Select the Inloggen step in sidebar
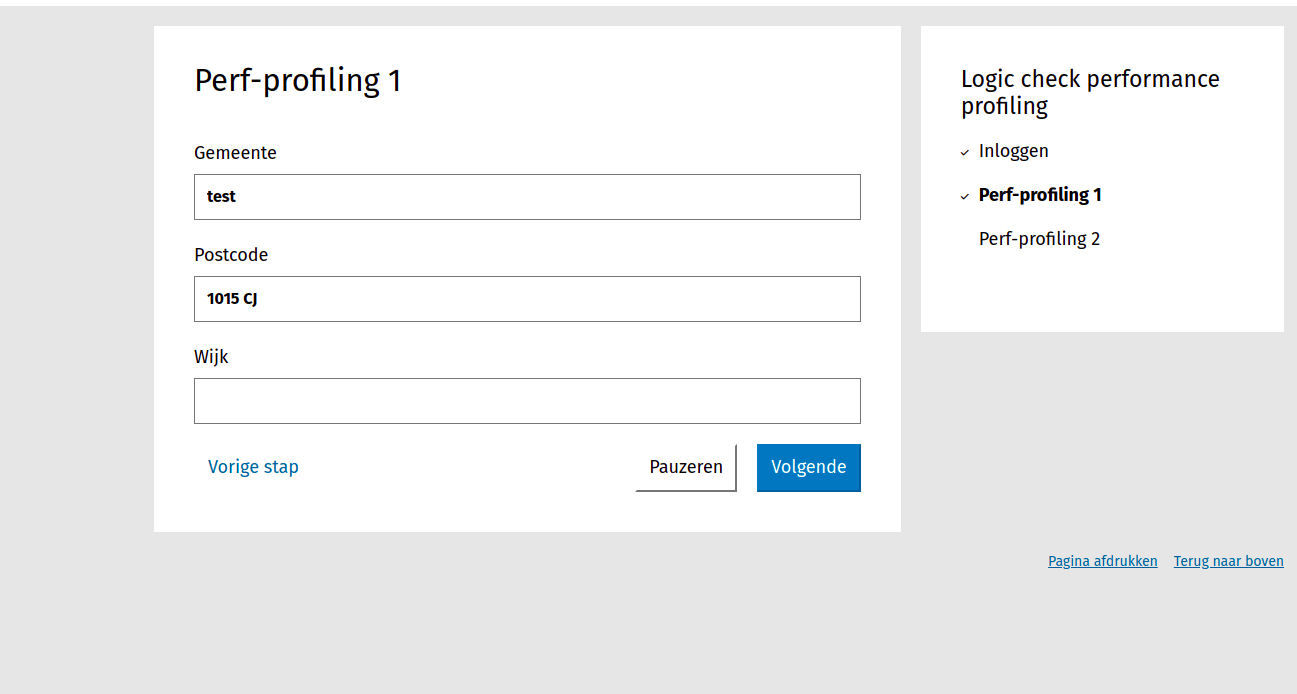This screenshot has height=694, width=1297. click(1013, 151)
